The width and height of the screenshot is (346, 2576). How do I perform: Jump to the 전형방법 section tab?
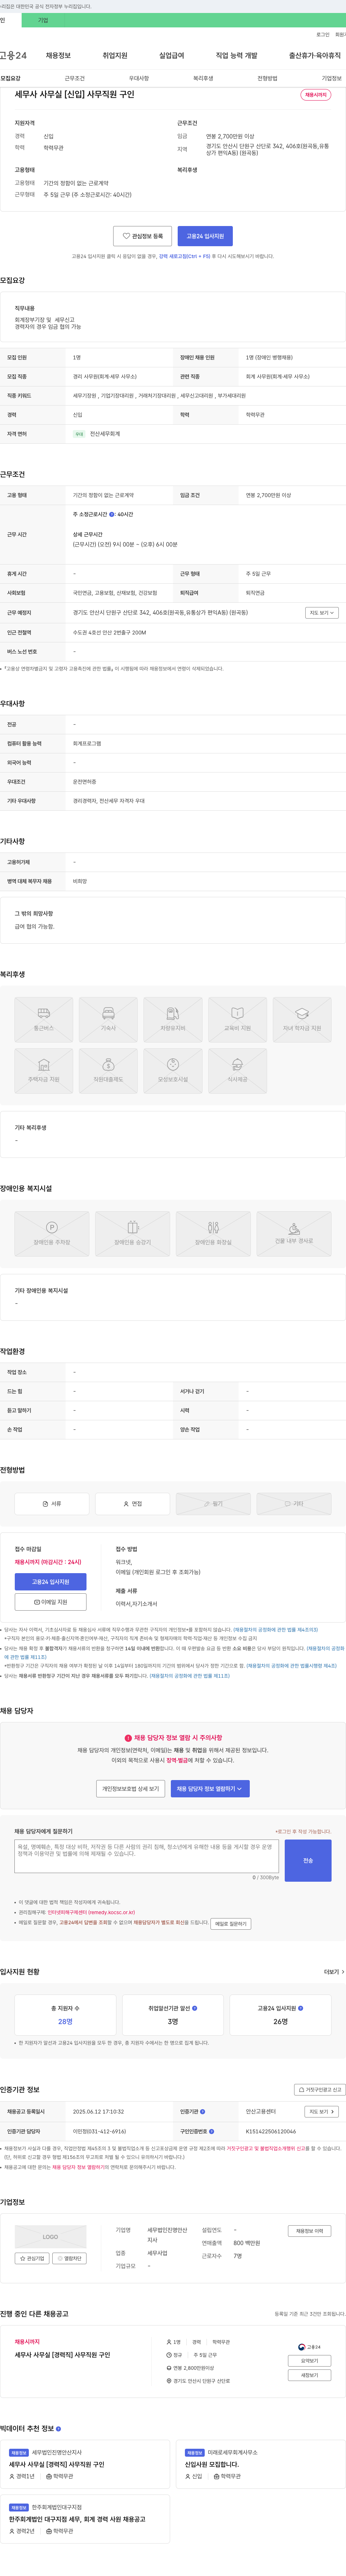[x=267, y=78]
